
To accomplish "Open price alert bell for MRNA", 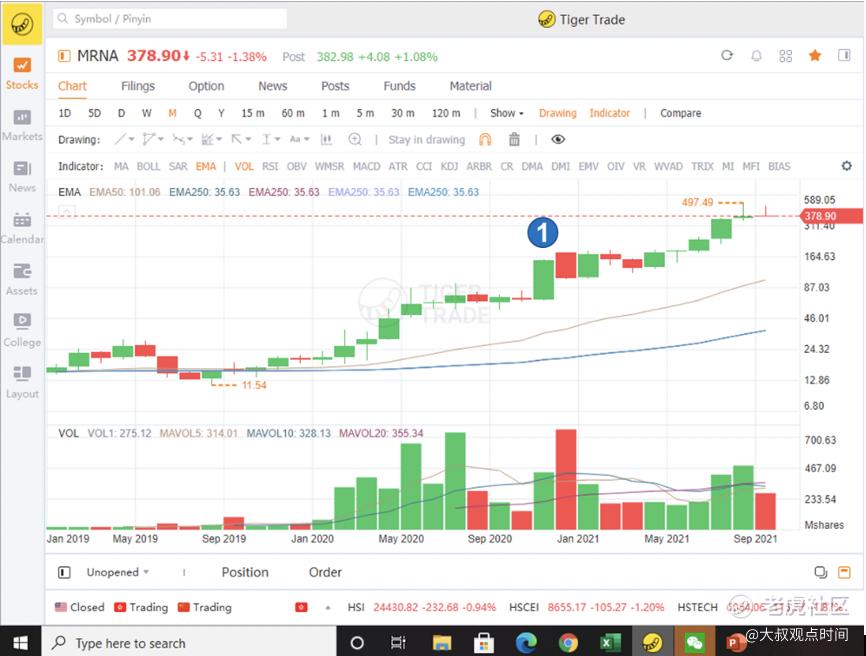I will [x=756, y=56].
